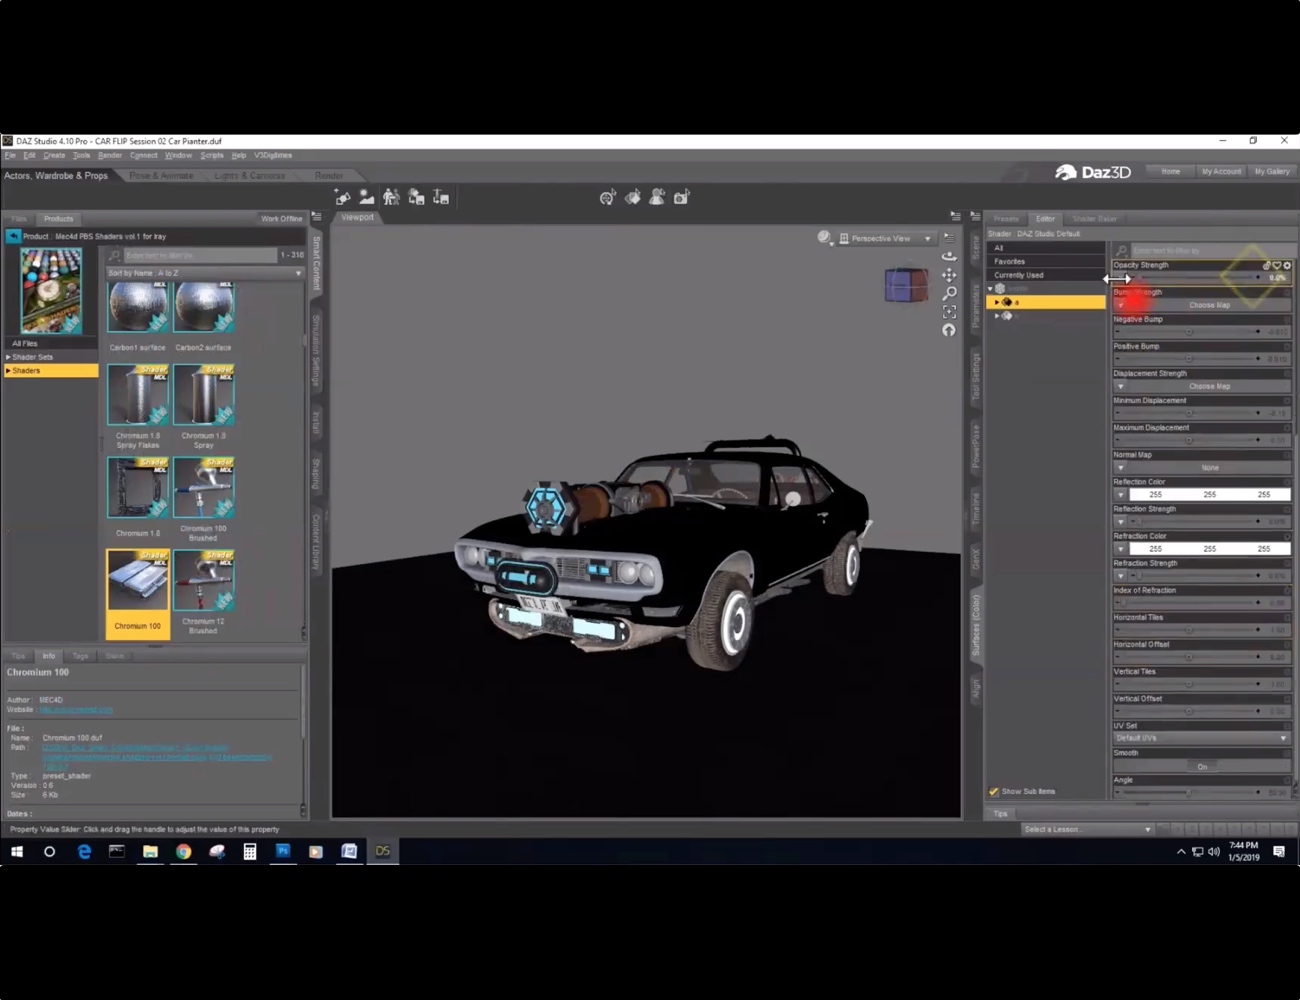The image size is (1300, 1000).
Task: Switch to the Info tab
Action: pyautogui.click(x=48, y=656)
